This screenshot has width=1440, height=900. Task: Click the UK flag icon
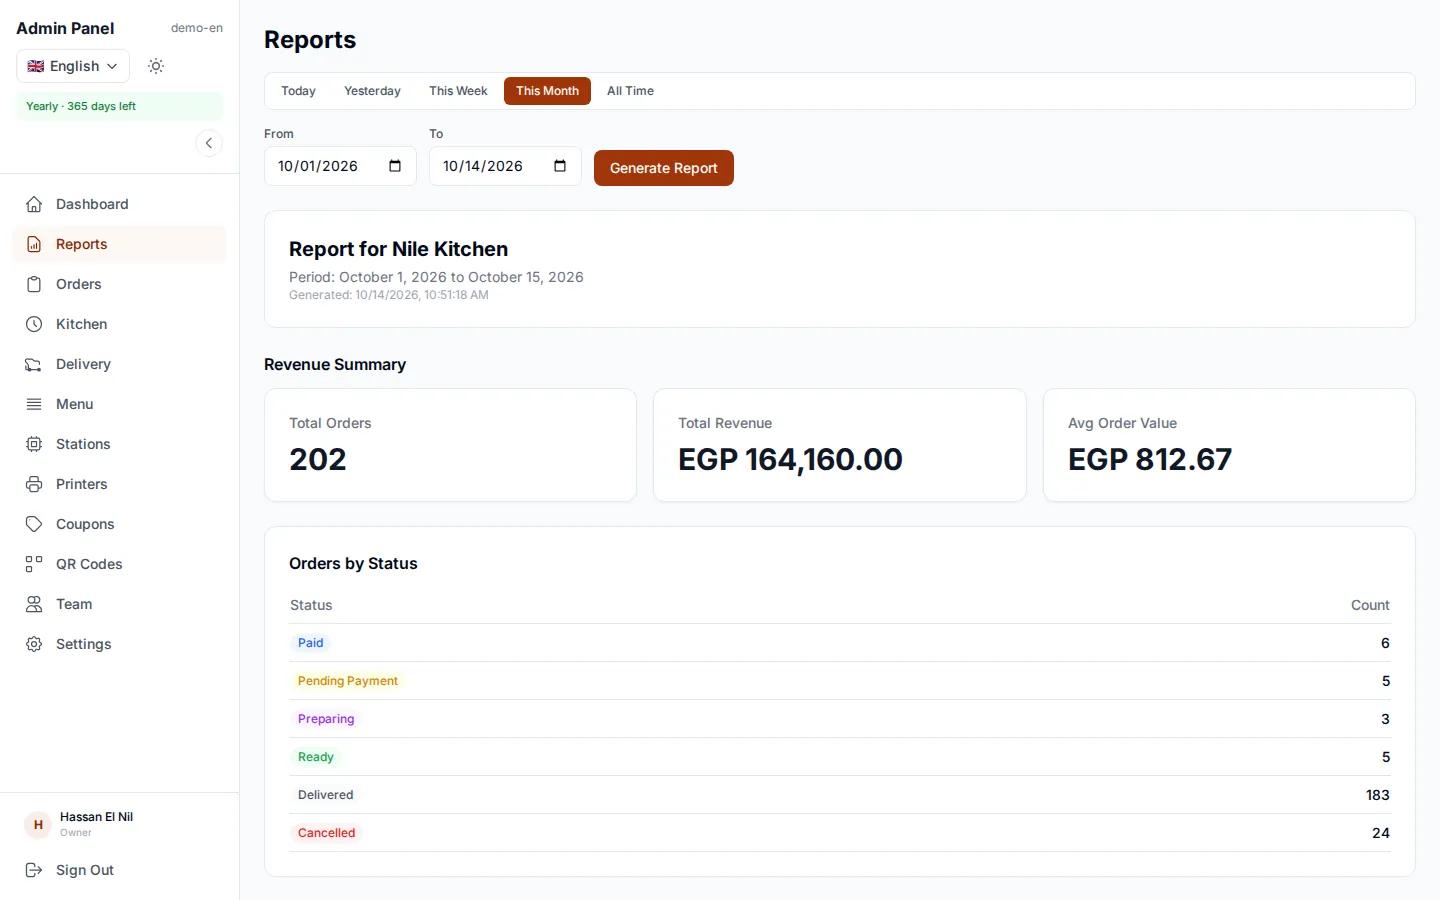pyautogui.click(x=36, y=66)
